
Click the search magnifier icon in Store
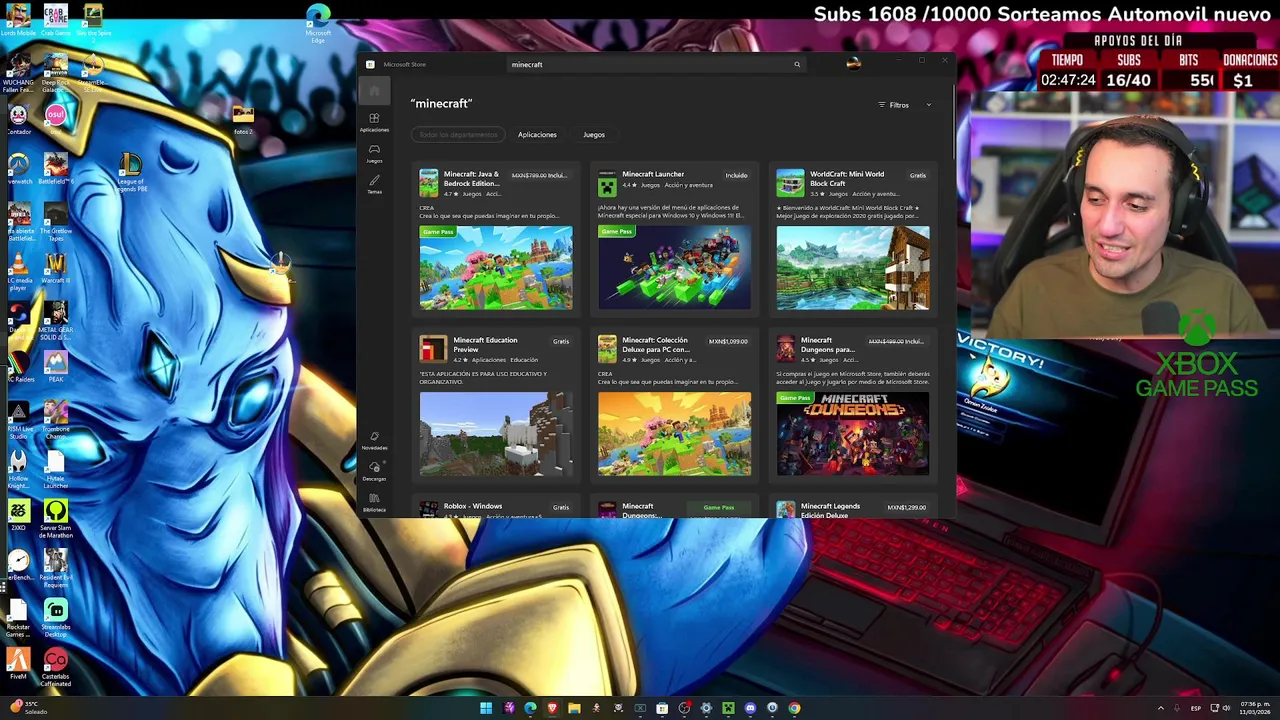point(797,64)
